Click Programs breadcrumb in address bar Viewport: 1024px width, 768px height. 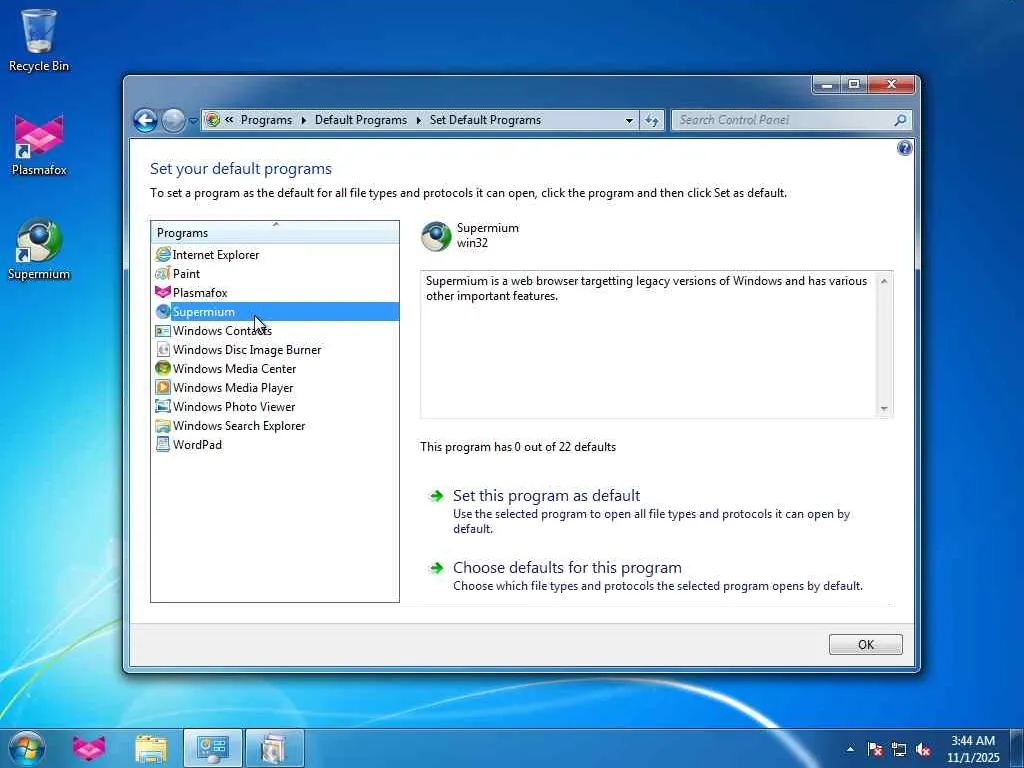point(266,120)
